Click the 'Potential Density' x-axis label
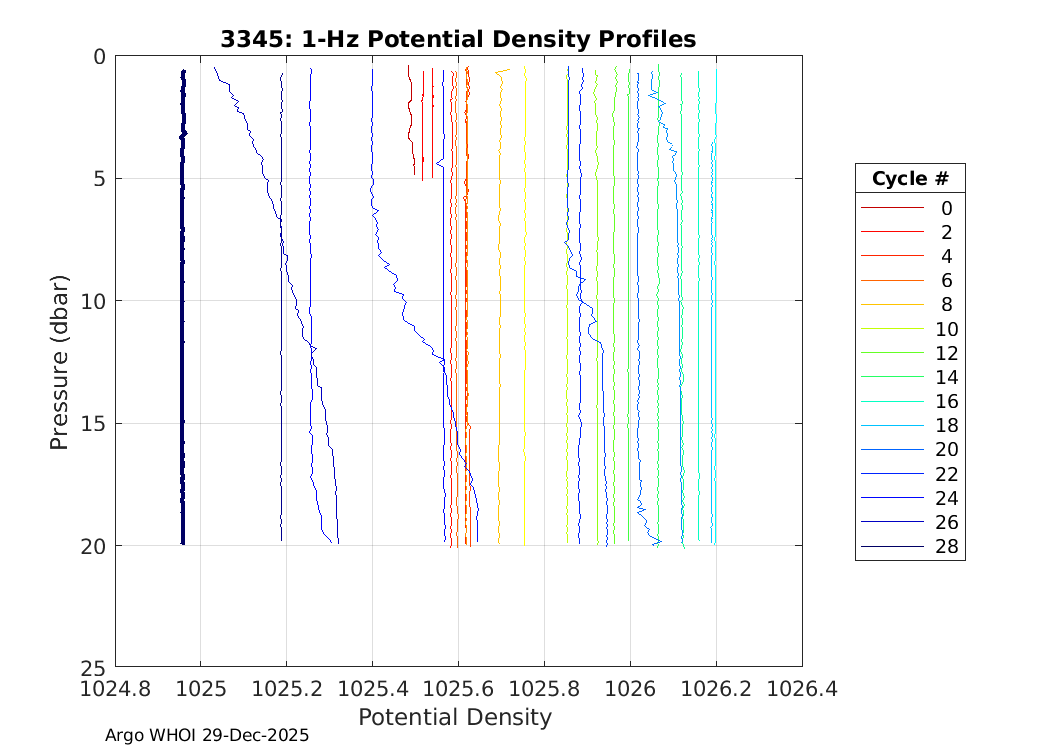This screenshot has height=750, width=1050. pos(455,717)
